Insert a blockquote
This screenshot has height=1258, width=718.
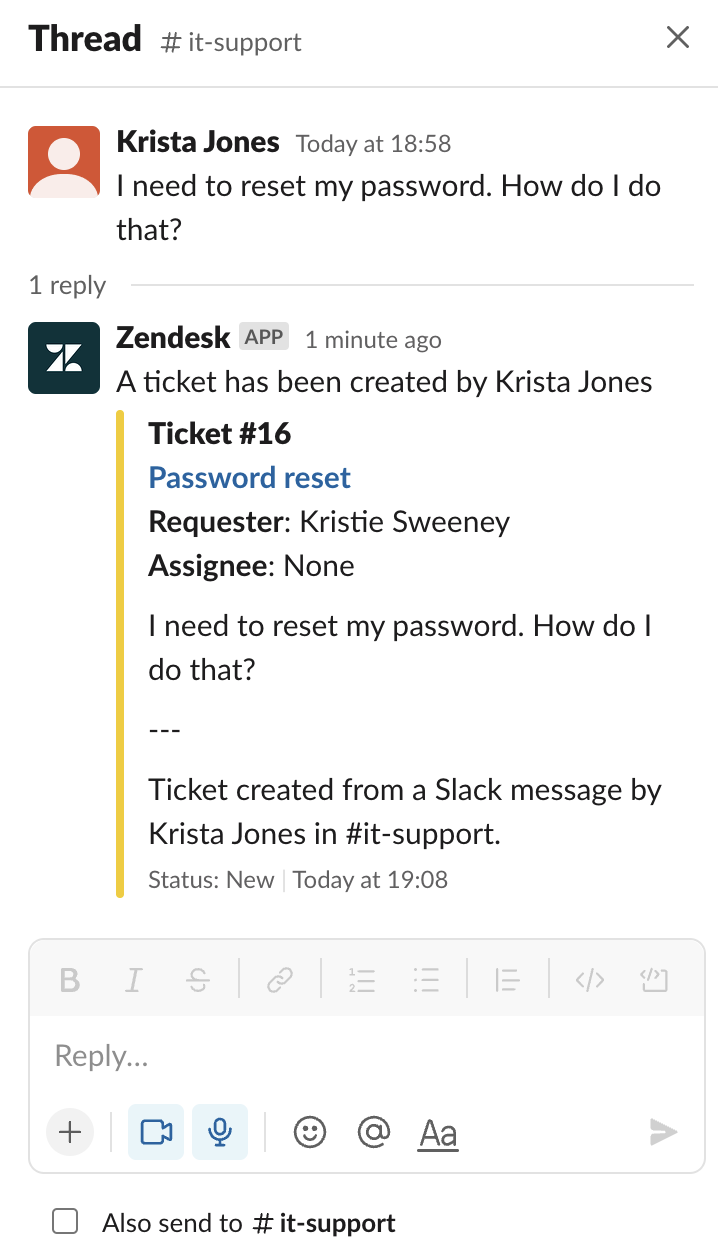pyautogui.click(x=507, y=980)
